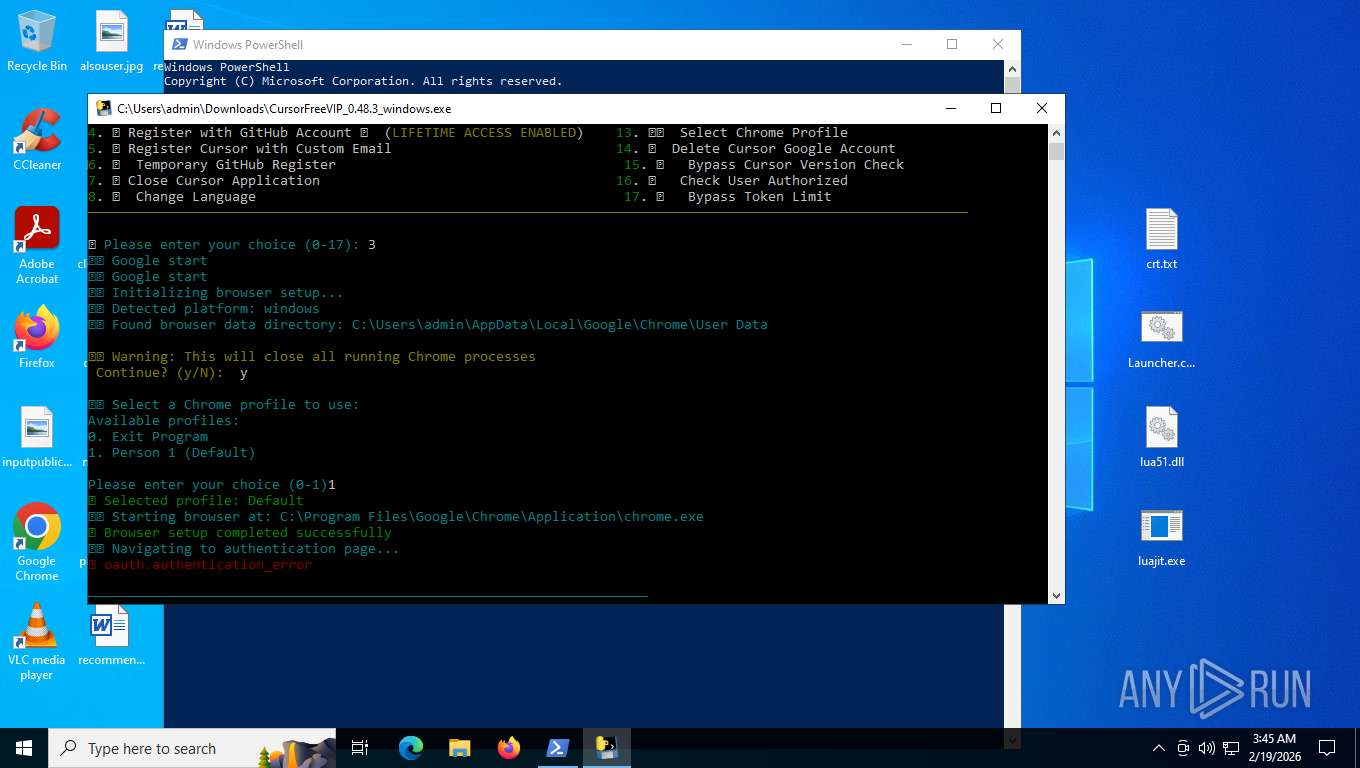
Task: Launch Google Chrome desktop shortcut
Action: coord(37,542)
